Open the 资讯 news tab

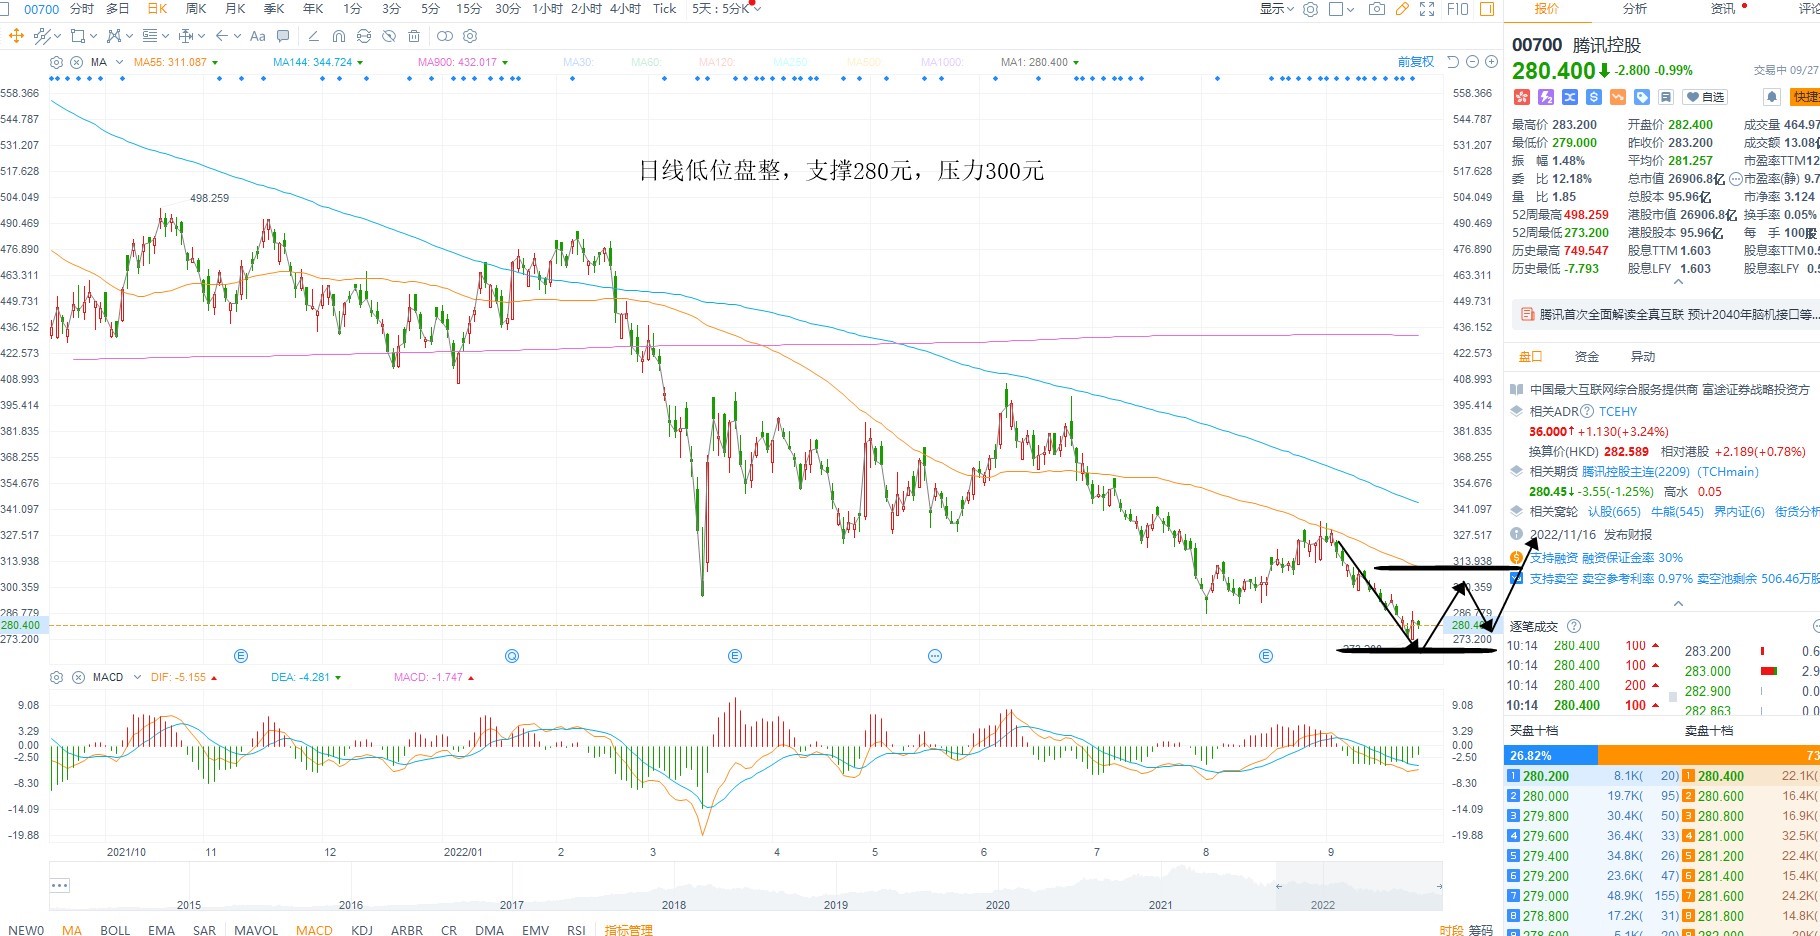coord(1723,9)
